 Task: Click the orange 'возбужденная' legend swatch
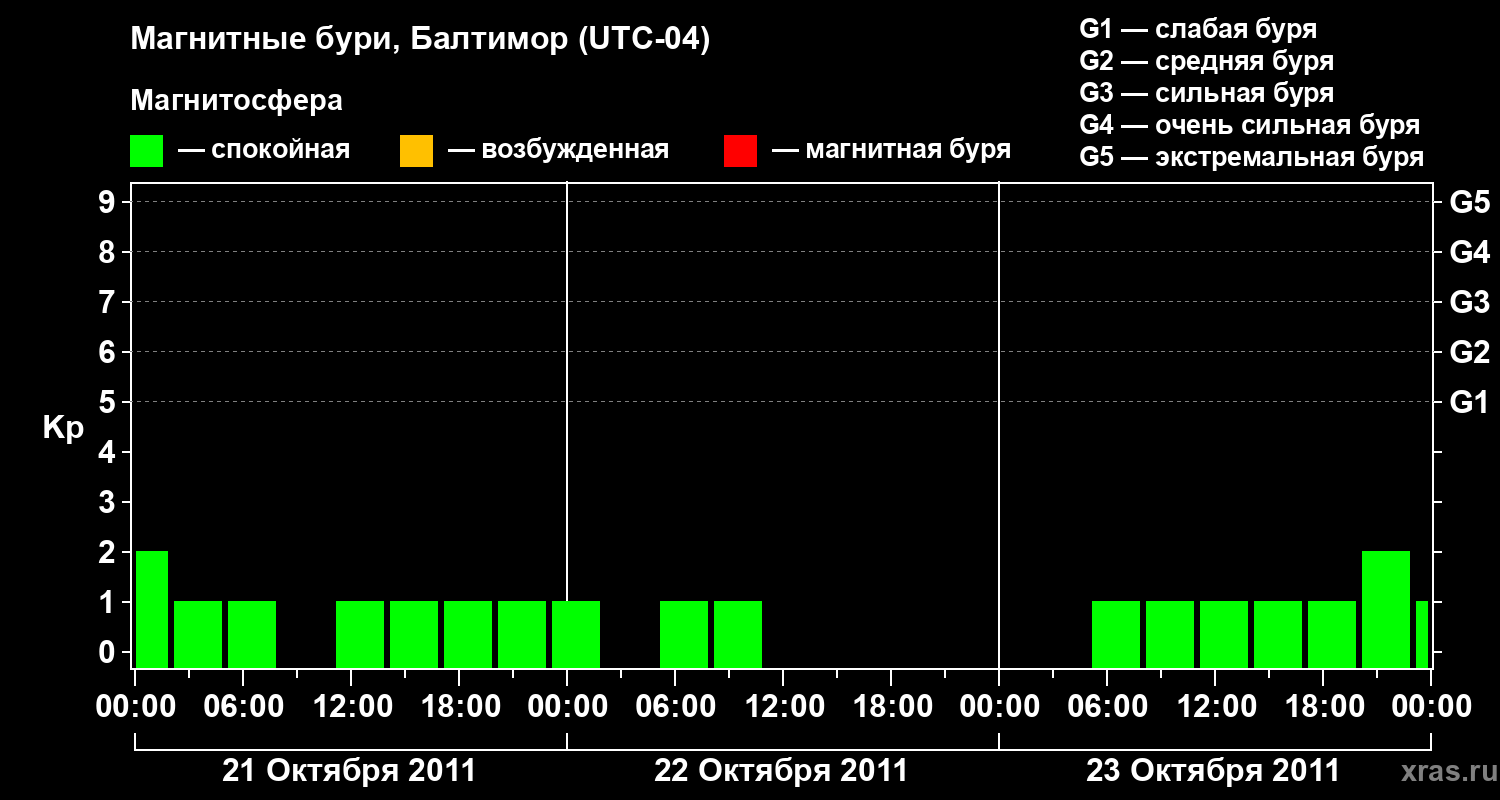click(416, 151)
